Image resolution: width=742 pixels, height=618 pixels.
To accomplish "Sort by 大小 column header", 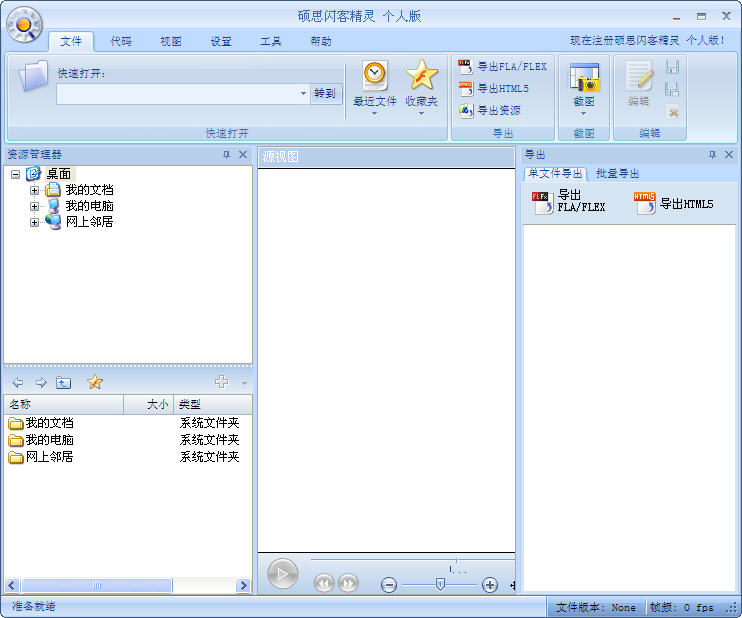I will click(x=149, y=404).
